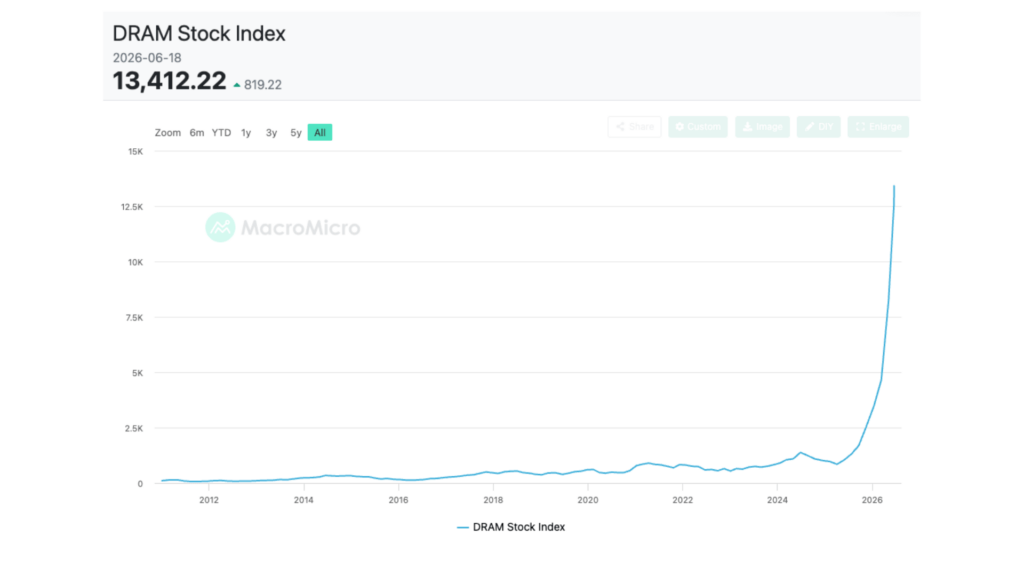Select the 6m zoom range
Viewport: 1024px width, 576px height.
pos(197,133)
